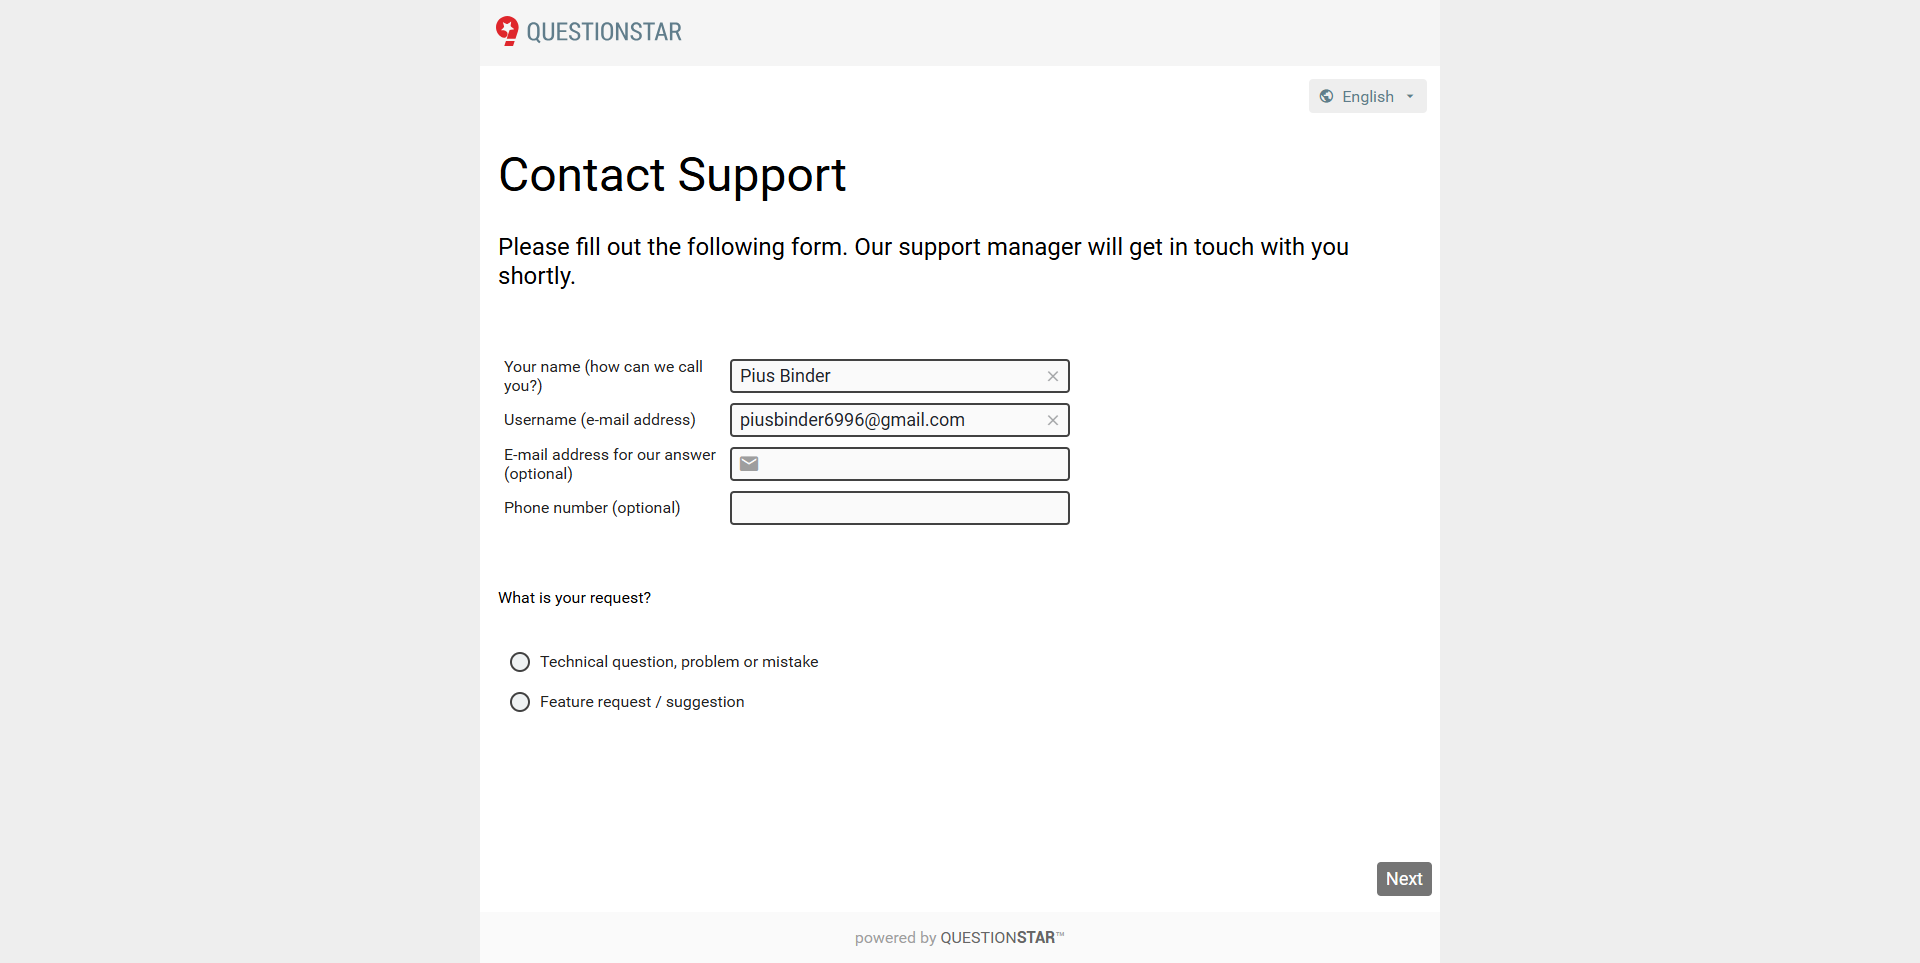Click the 'Feature request / suggestion' label text
The height and width of the screenshot is (963, 1920).
pos(642,702)
